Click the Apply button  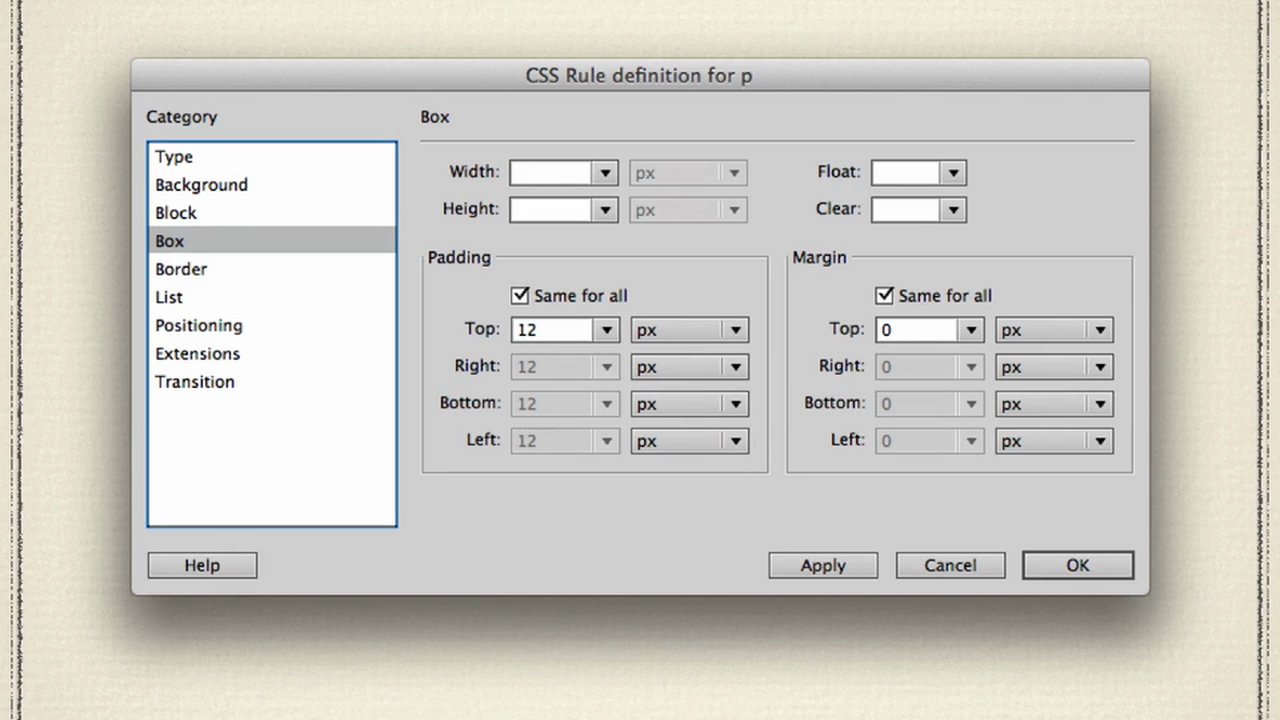[x=822, y=565]
